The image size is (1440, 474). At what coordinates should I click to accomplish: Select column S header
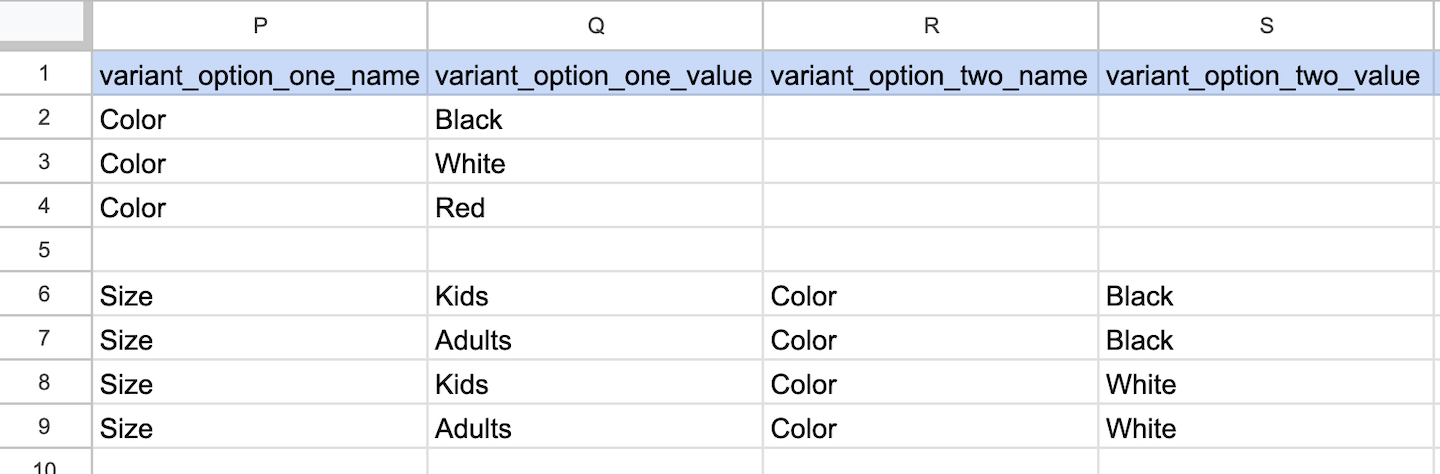tap(1266, 26)
